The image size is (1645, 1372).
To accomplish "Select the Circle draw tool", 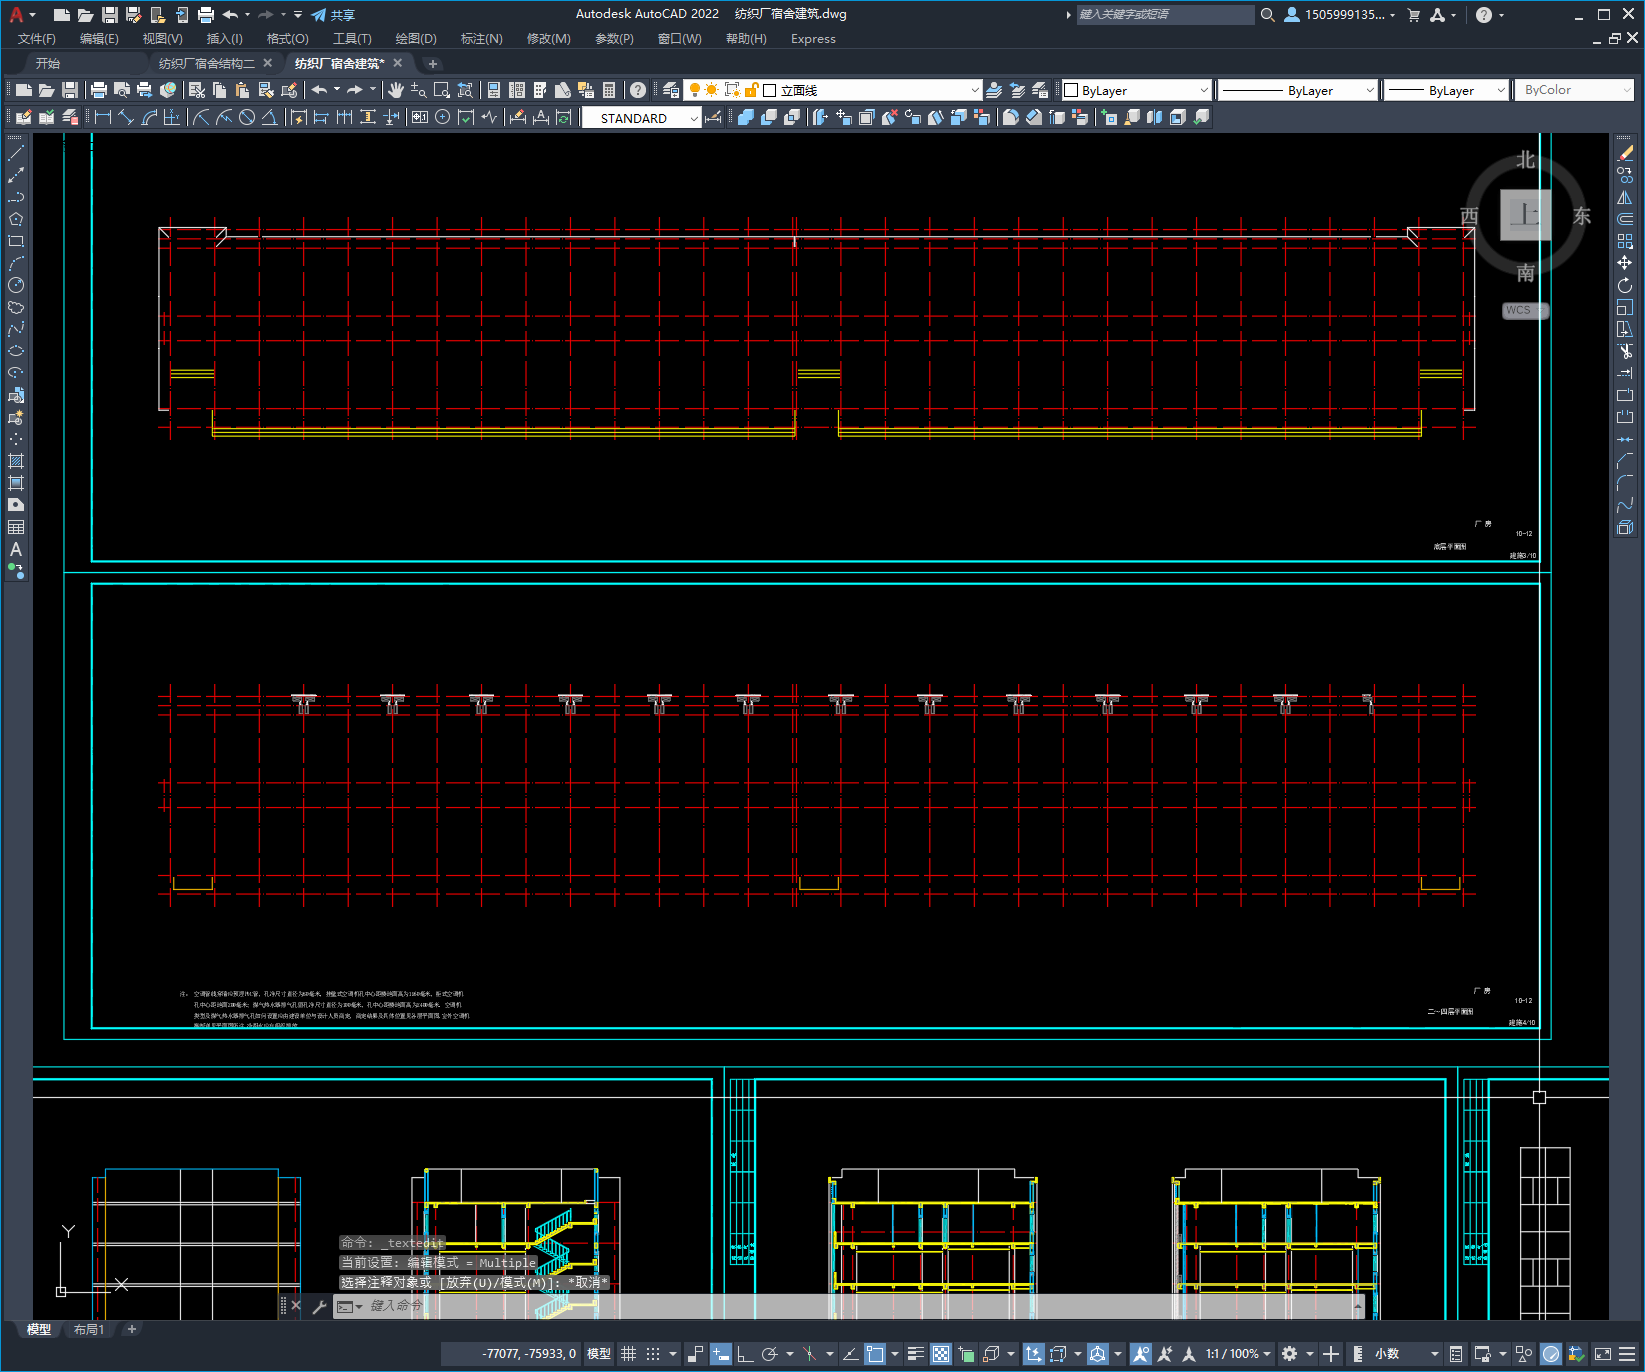I will [16, 285].
